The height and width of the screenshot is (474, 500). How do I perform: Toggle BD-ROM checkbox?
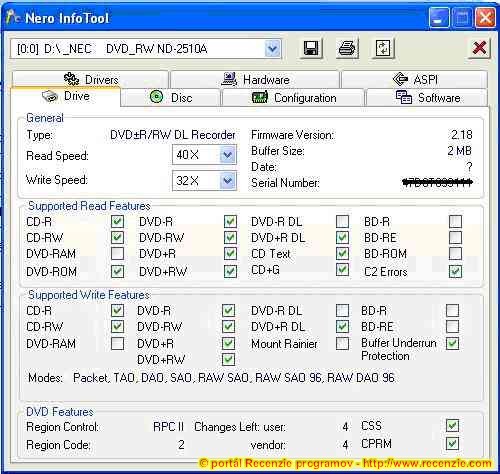tap(455, 254)
